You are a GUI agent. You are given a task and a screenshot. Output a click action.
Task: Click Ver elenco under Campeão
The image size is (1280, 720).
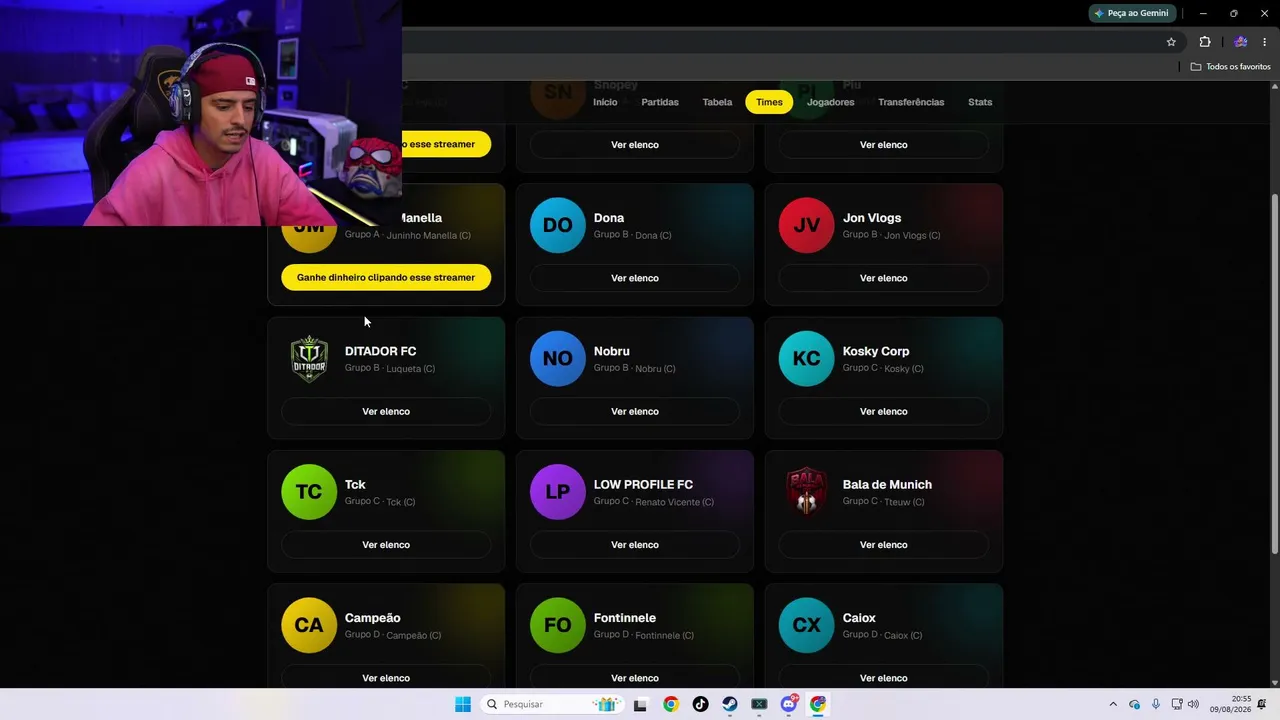386,678
